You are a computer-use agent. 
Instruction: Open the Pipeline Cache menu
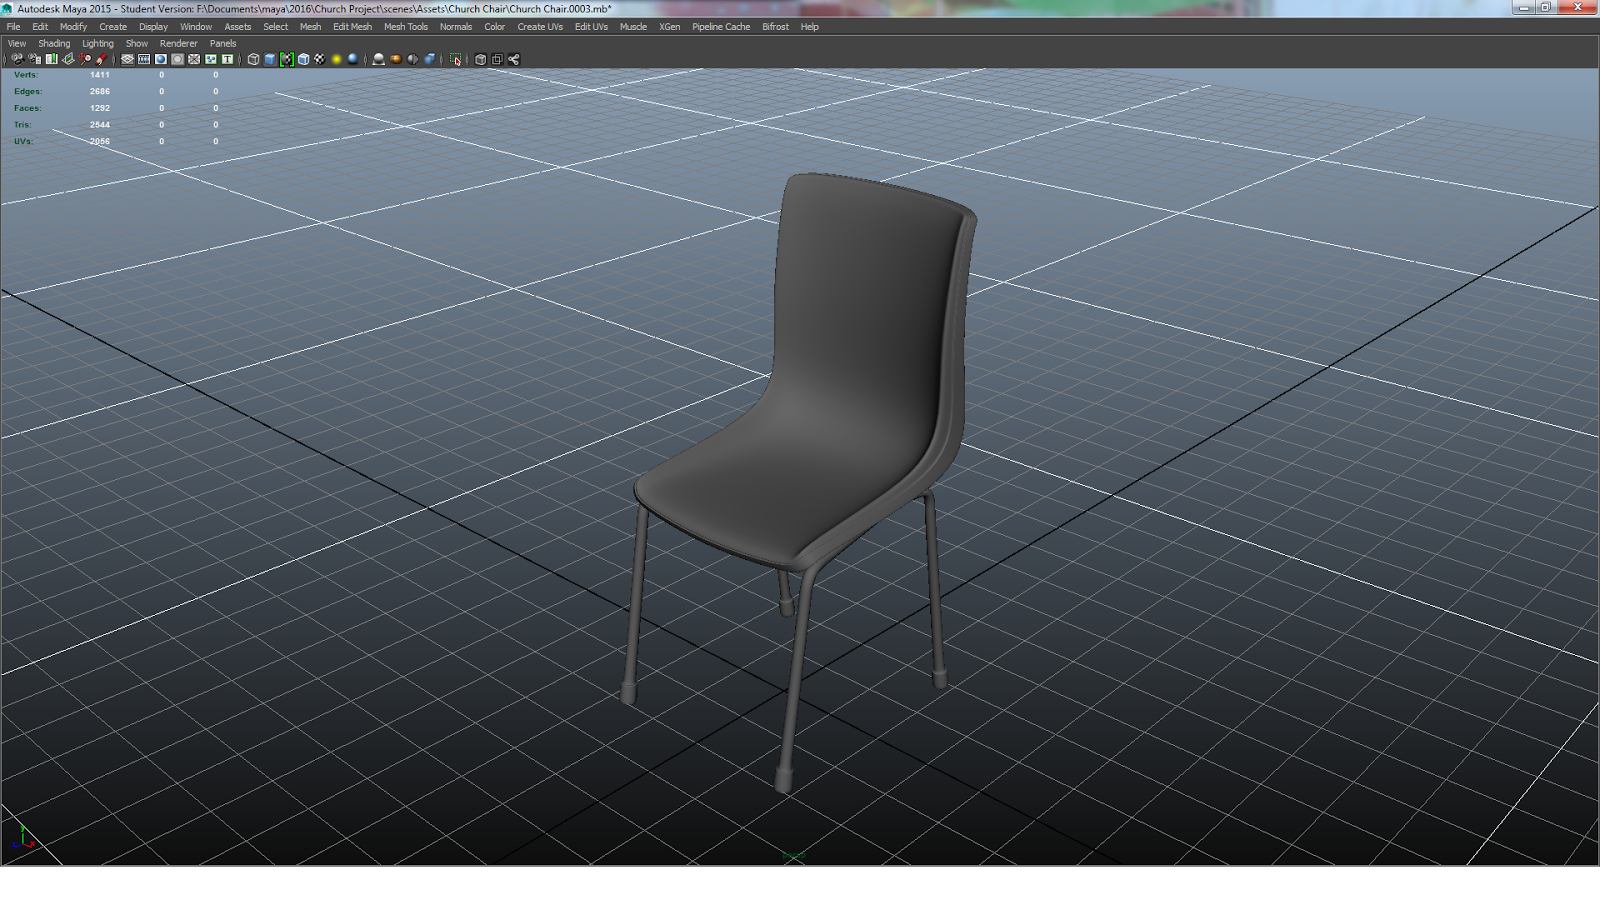tap(721, 27)
